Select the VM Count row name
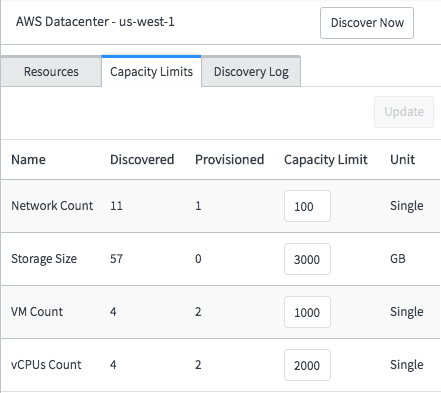 click(37, 312)
